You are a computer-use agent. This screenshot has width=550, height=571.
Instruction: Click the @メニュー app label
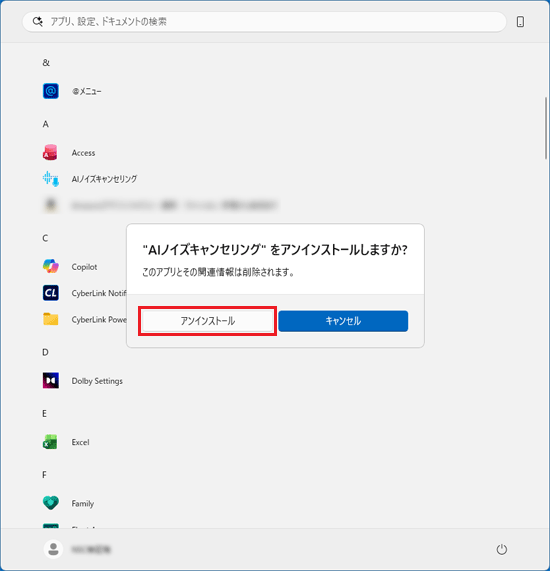point(87,91)
